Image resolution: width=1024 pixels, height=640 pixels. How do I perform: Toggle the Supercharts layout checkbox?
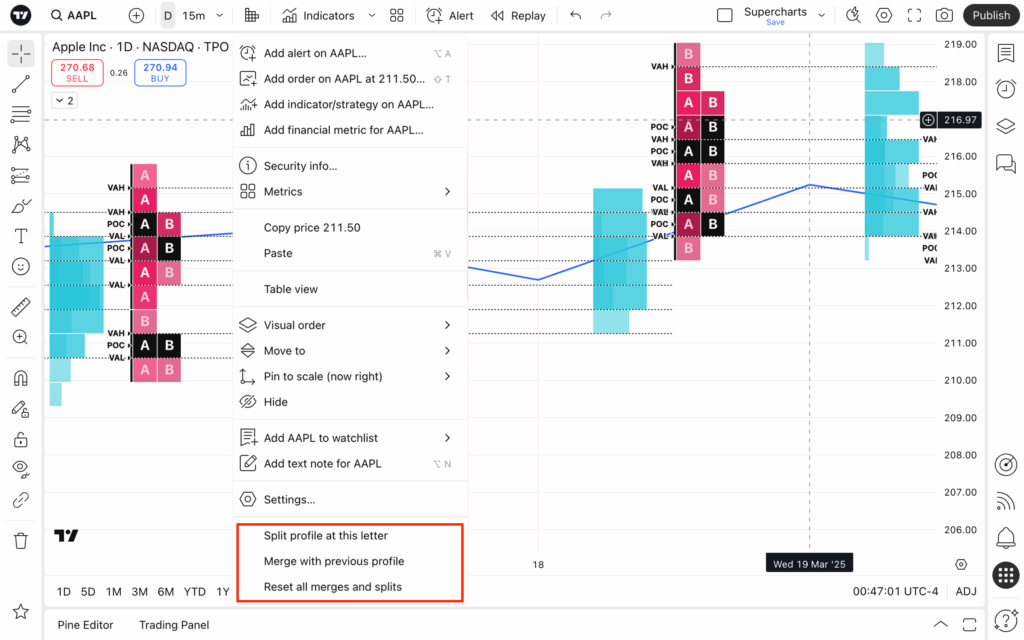click(725, 15)
